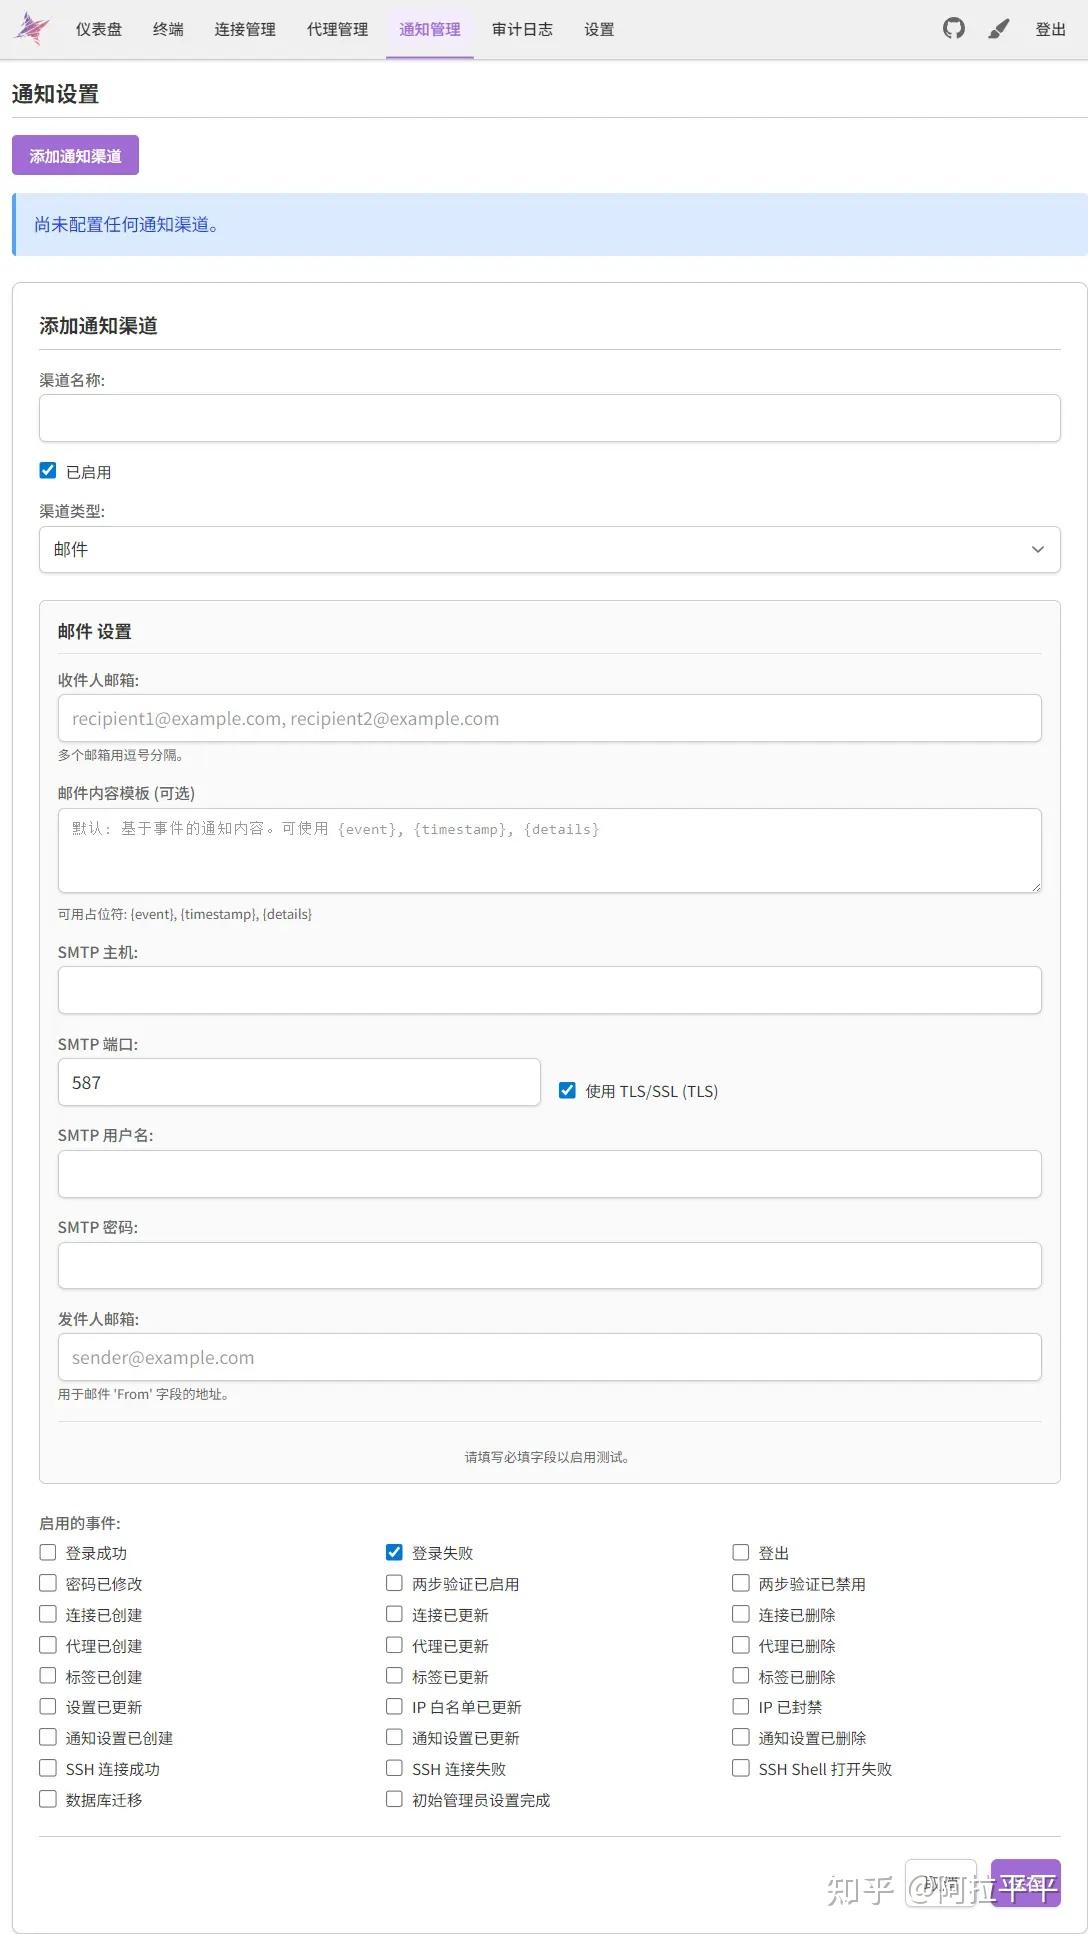Open 设置 nav item

599,29
